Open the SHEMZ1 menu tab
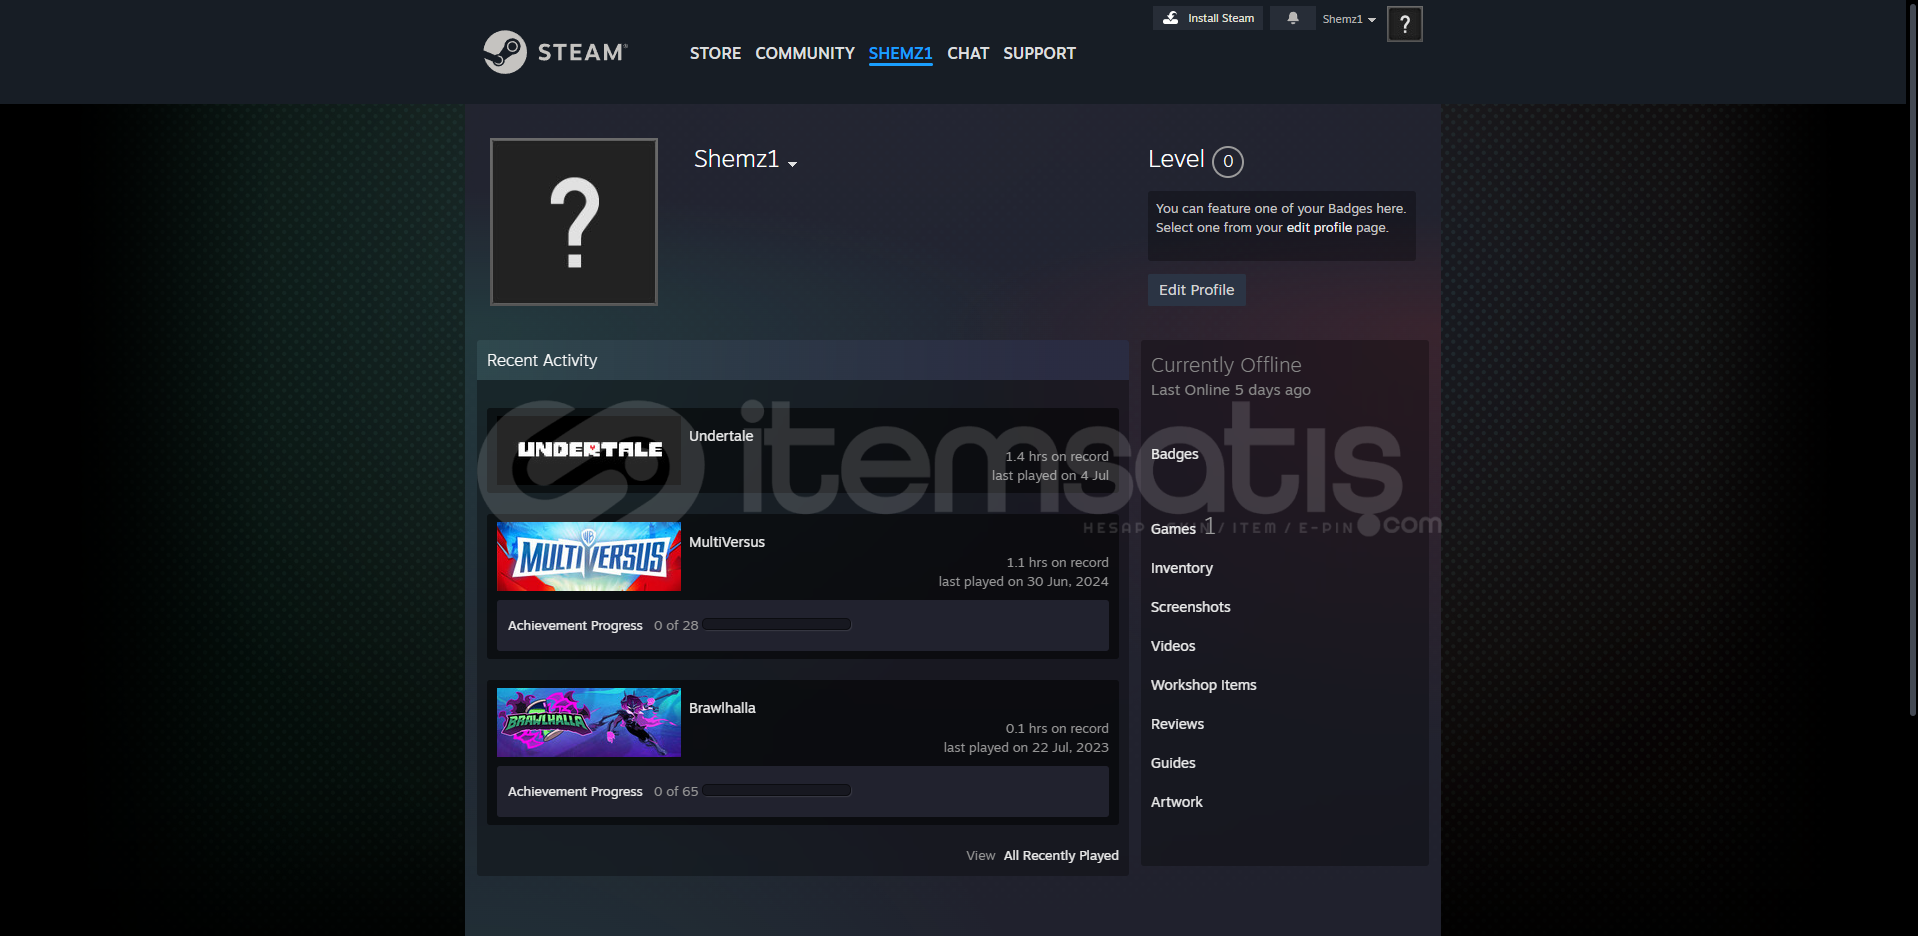Screen dimensions: 1918x936 [x=900, y=53]
